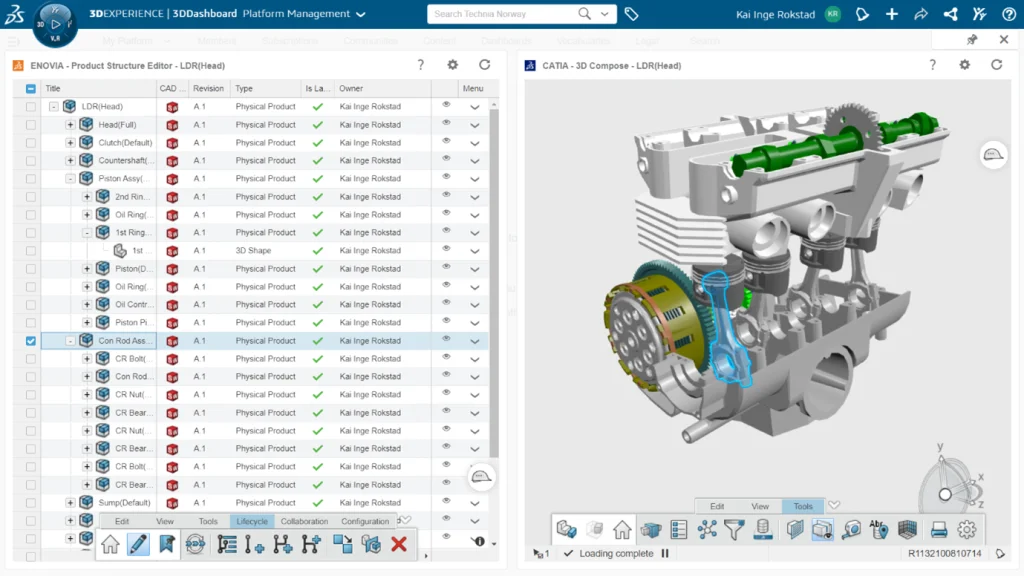Click the tag icon beside the search bar
This screenshot has height=576, width=1024.
pos(631,14)
